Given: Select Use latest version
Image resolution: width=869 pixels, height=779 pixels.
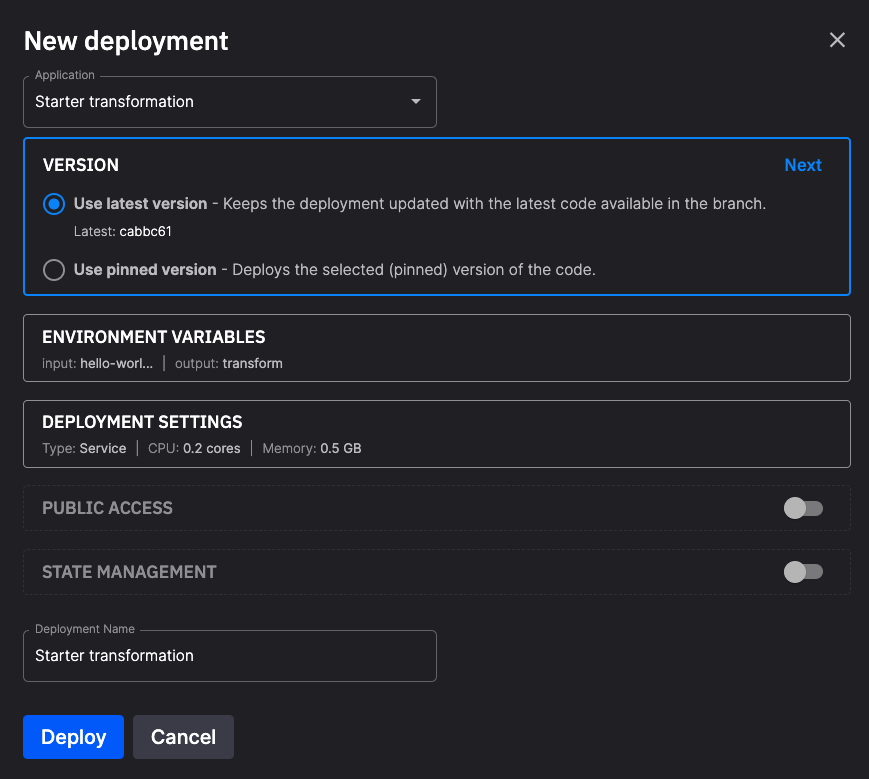Looking at the screenshot, I should (53, 204).
